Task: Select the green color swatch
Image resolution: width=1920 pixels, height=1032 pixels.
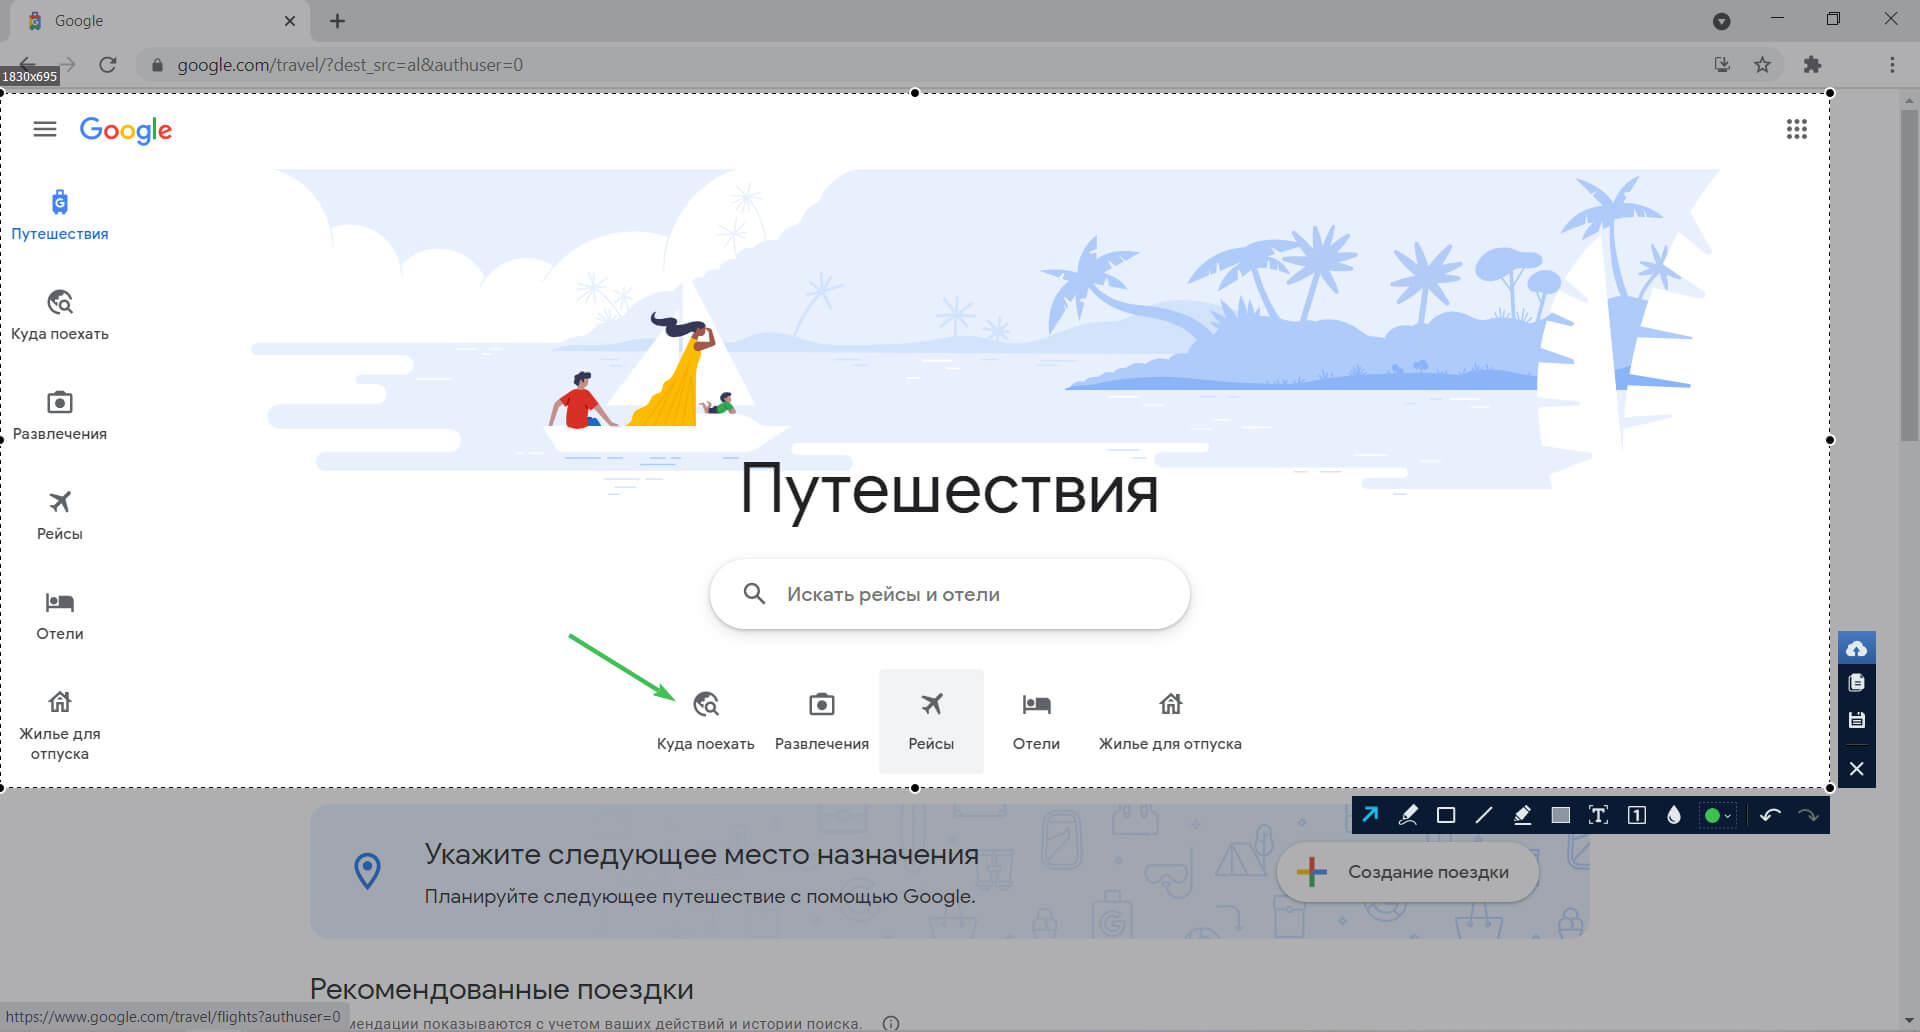Action: (1714, 815)
